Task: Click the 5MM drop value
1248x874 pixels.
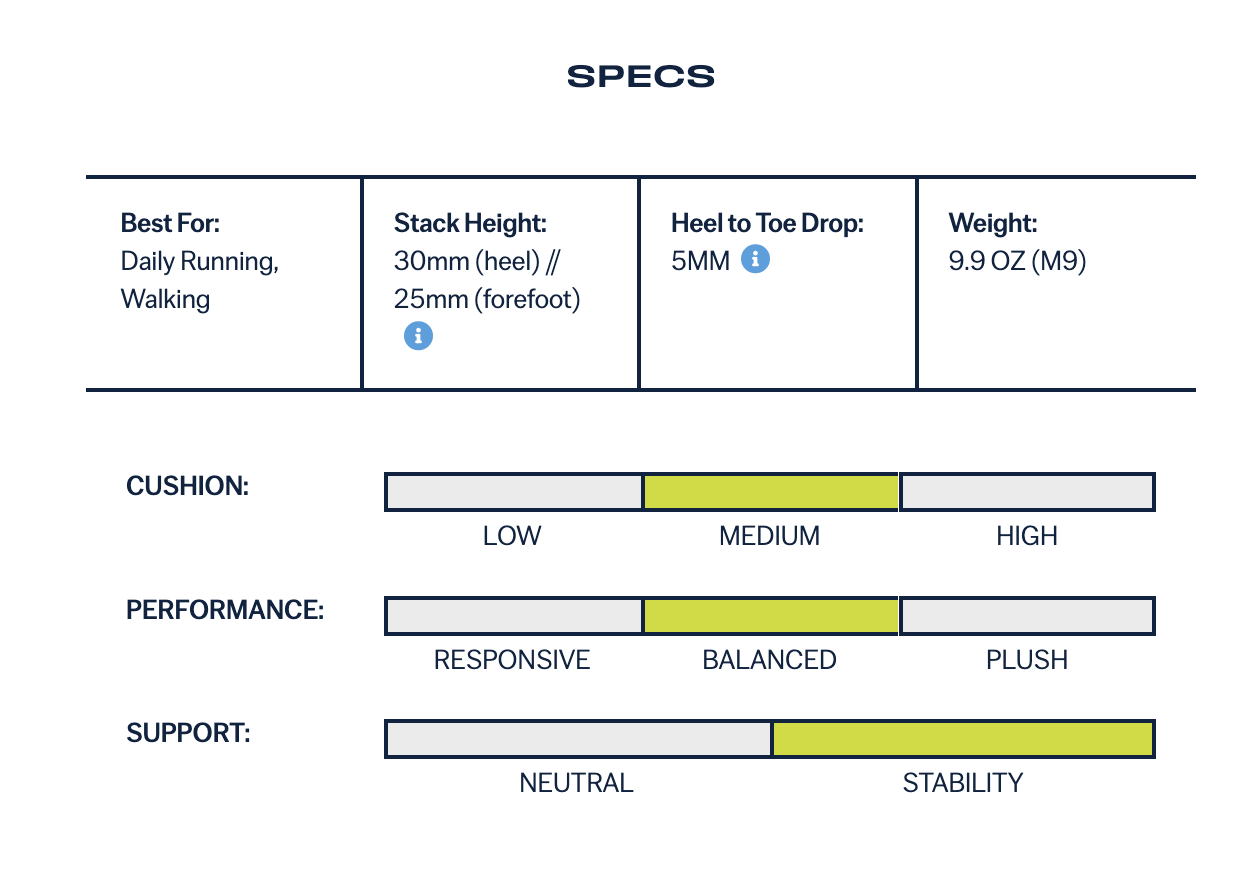Action: [701, 261]
